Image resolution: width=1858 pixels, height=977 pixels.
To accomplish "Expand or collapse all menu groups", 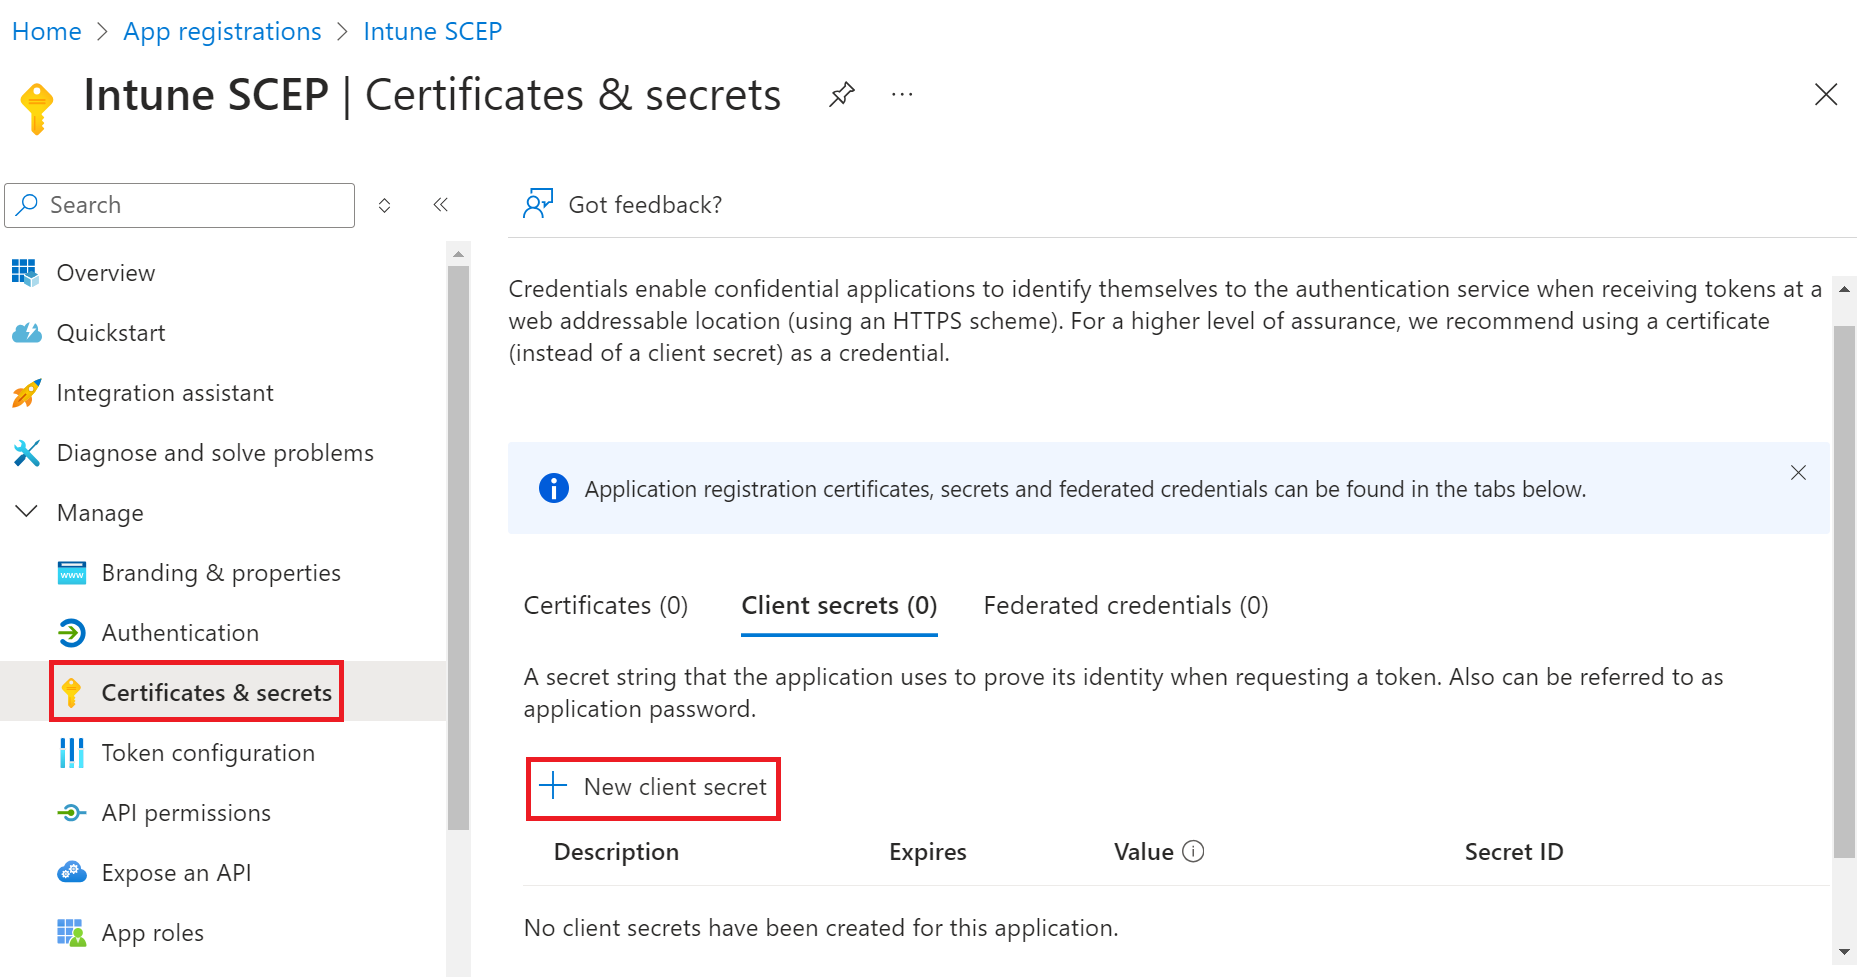I will point(384,205).
